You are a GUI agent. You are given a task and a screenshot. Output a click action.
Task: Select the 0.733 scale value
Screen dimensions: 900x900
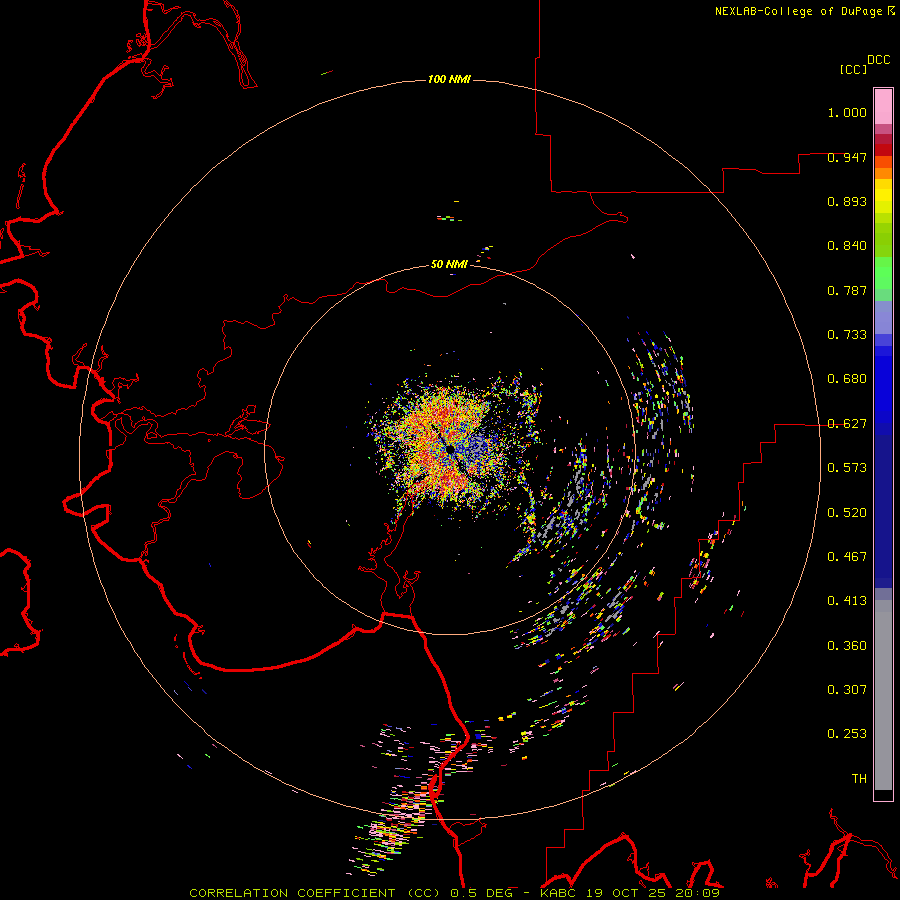(847, 335)
